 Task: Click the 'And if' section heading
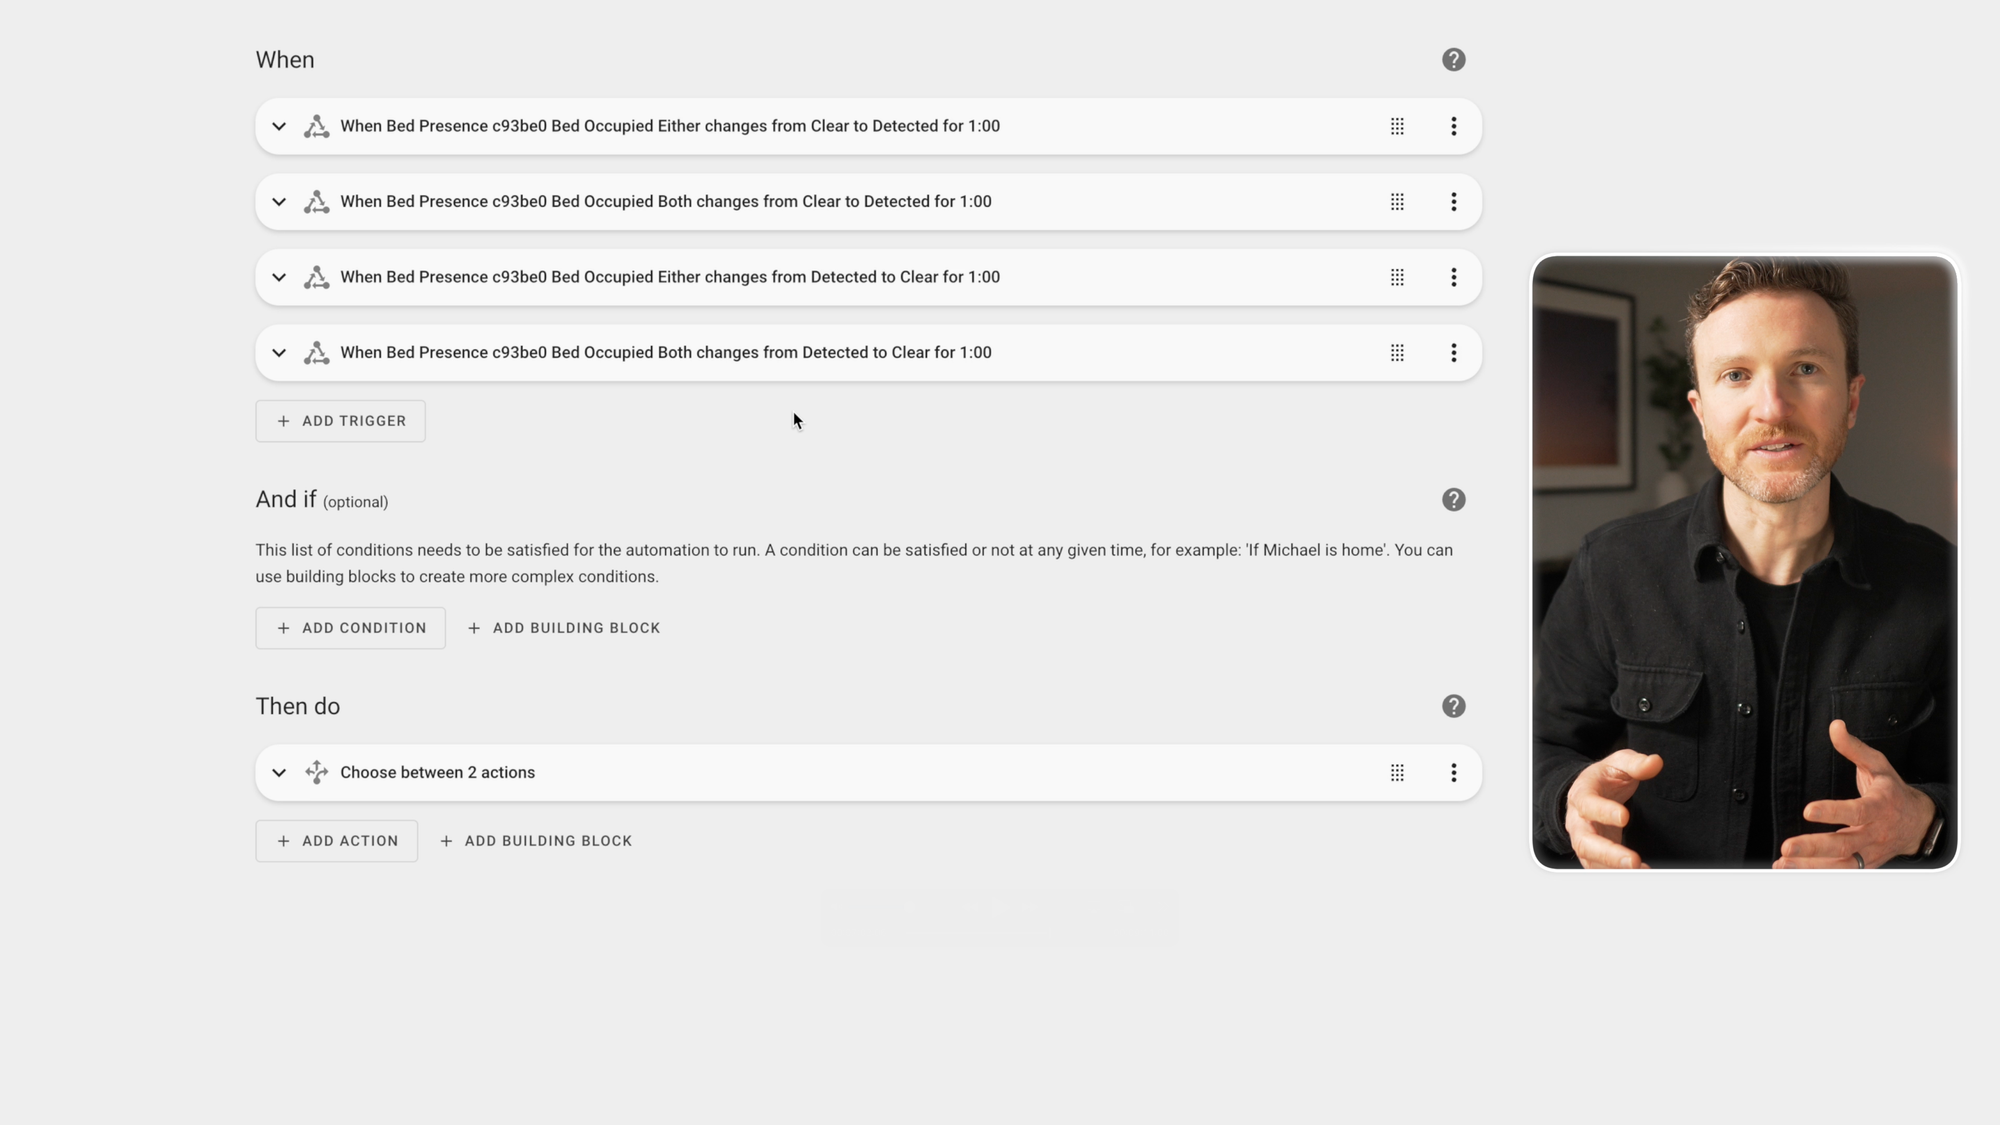point(286,500)
